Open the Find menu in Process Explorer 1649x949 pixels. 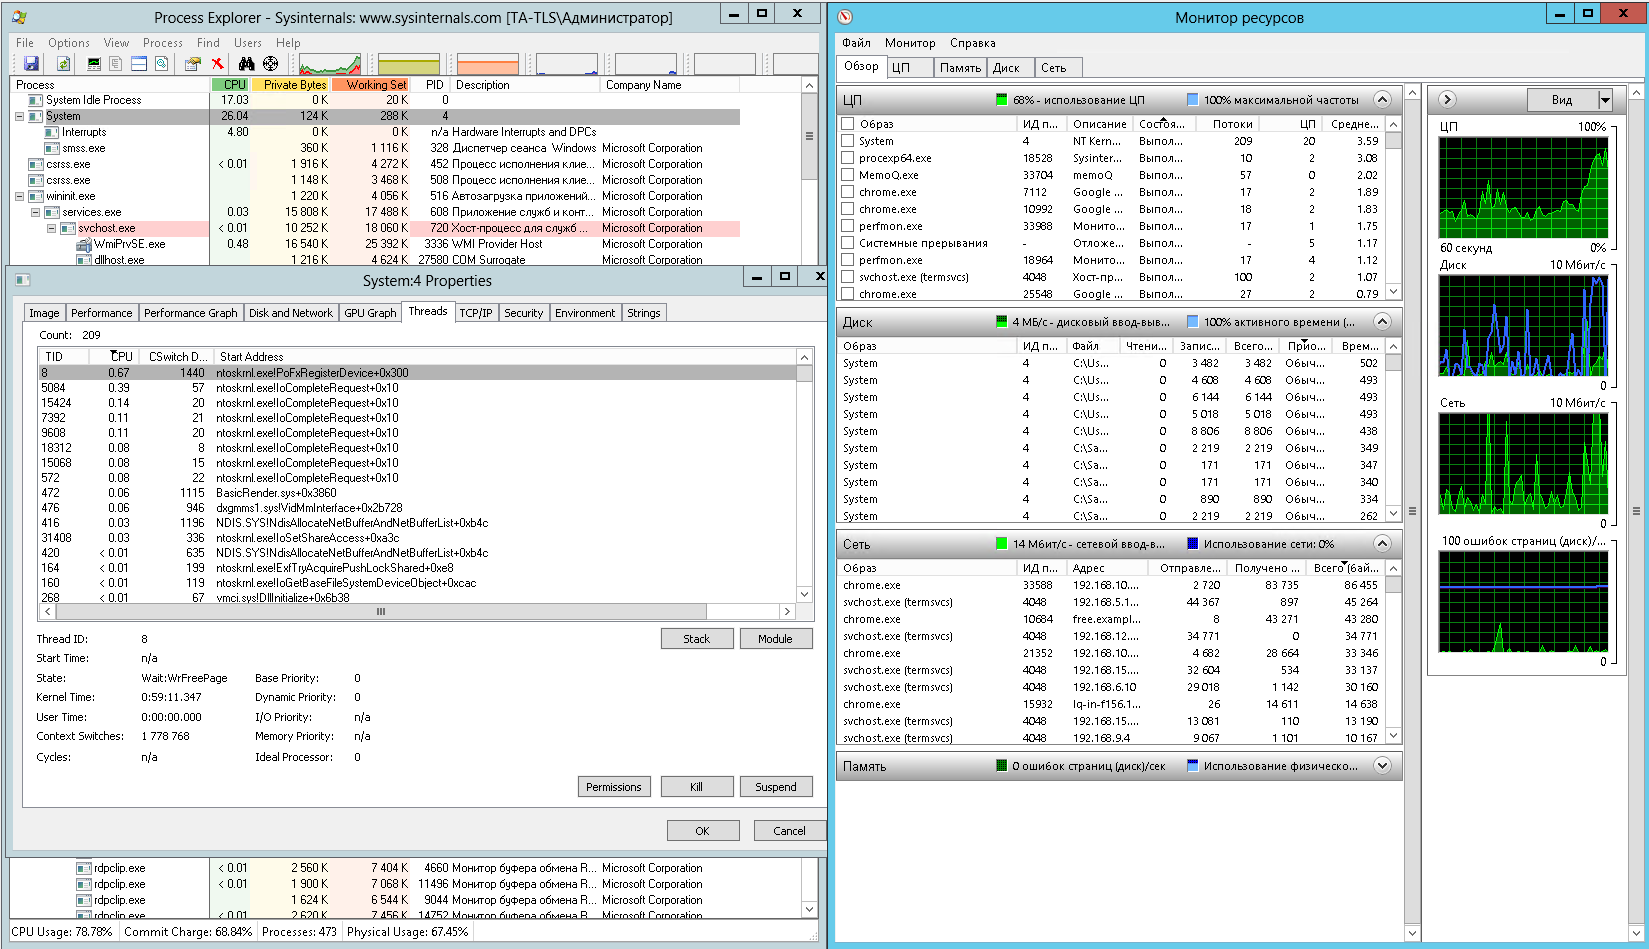208,43
